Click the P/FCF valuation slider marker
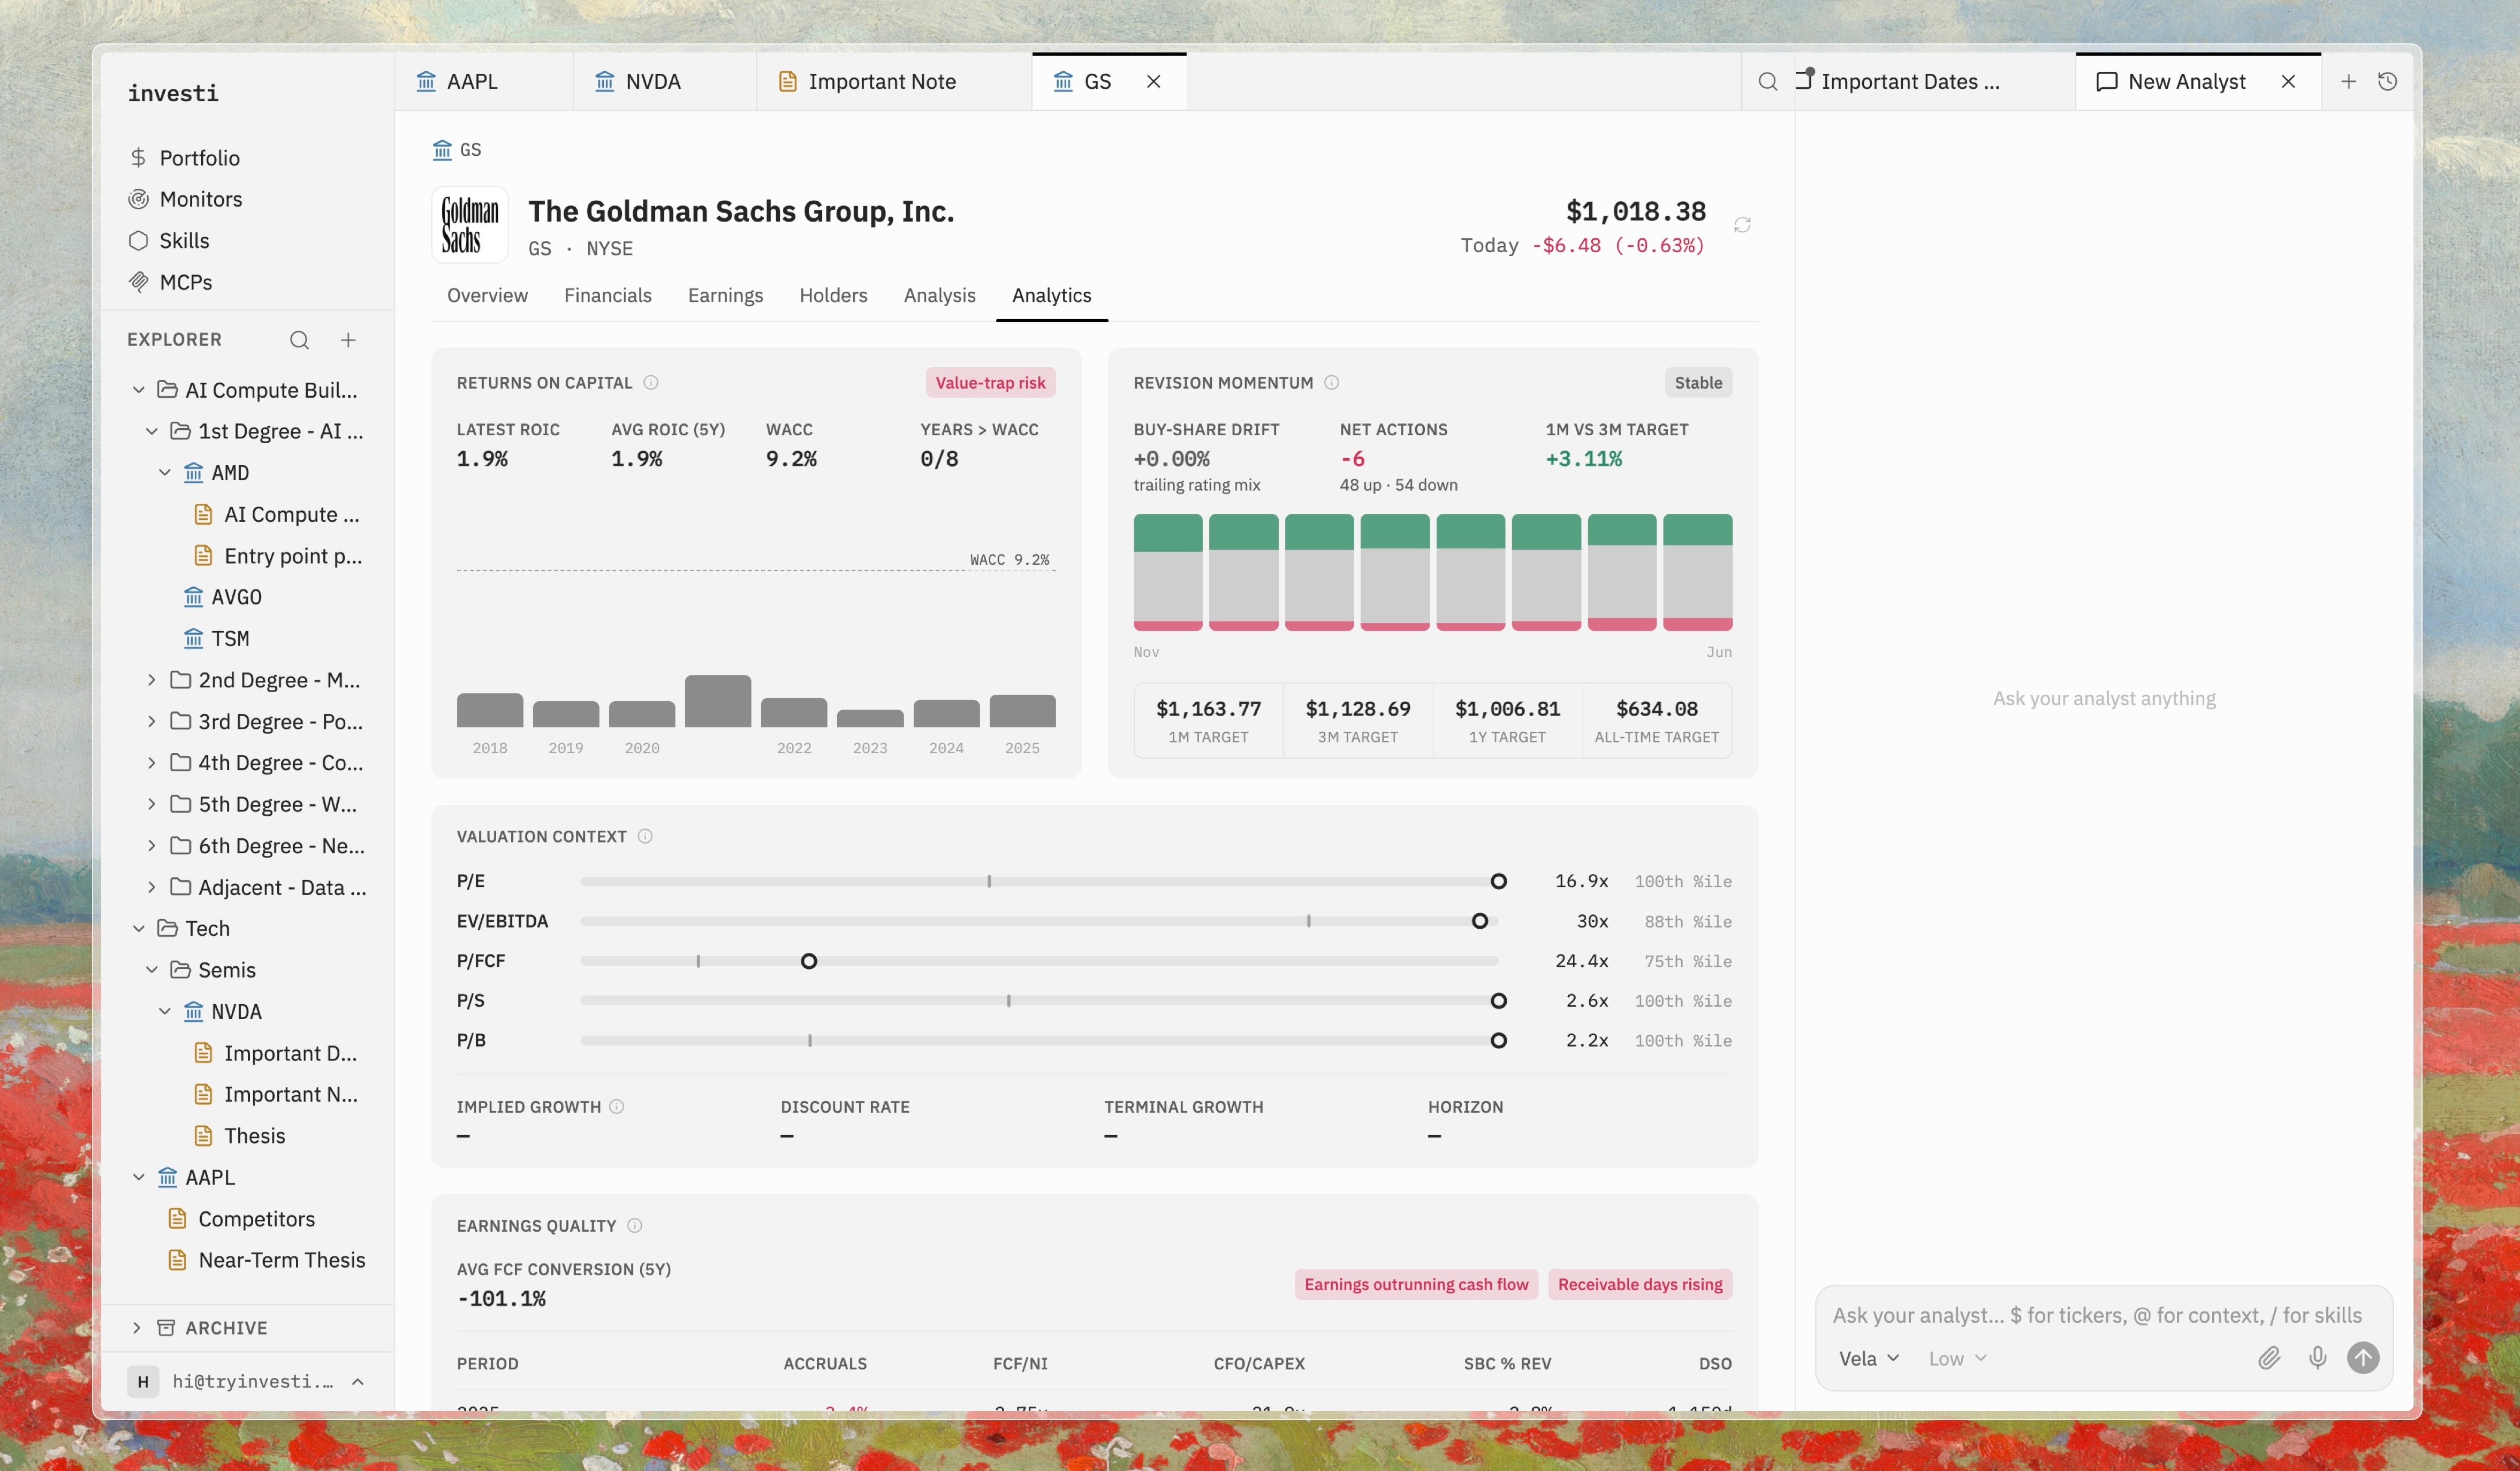The width and height of the screenshot is (2520, 1471). point(809,962)
